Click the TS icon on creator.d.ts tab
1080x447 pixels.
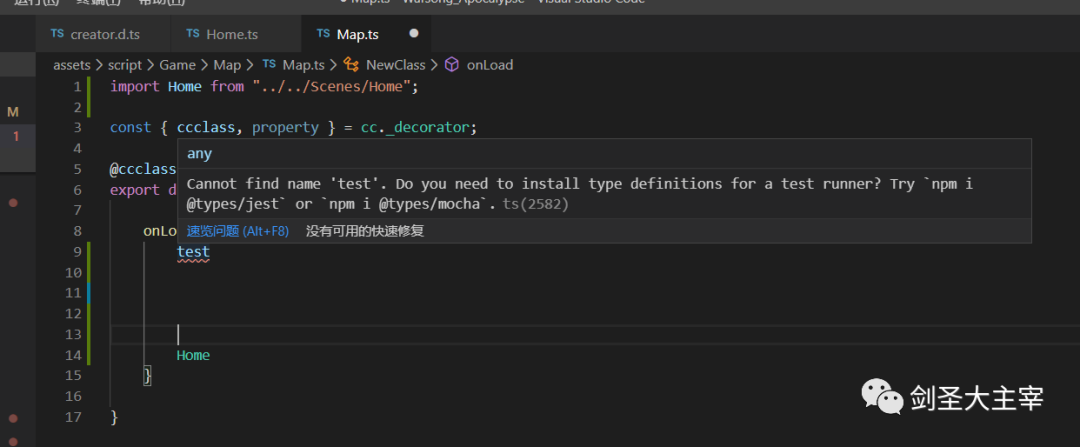point(57,34)
